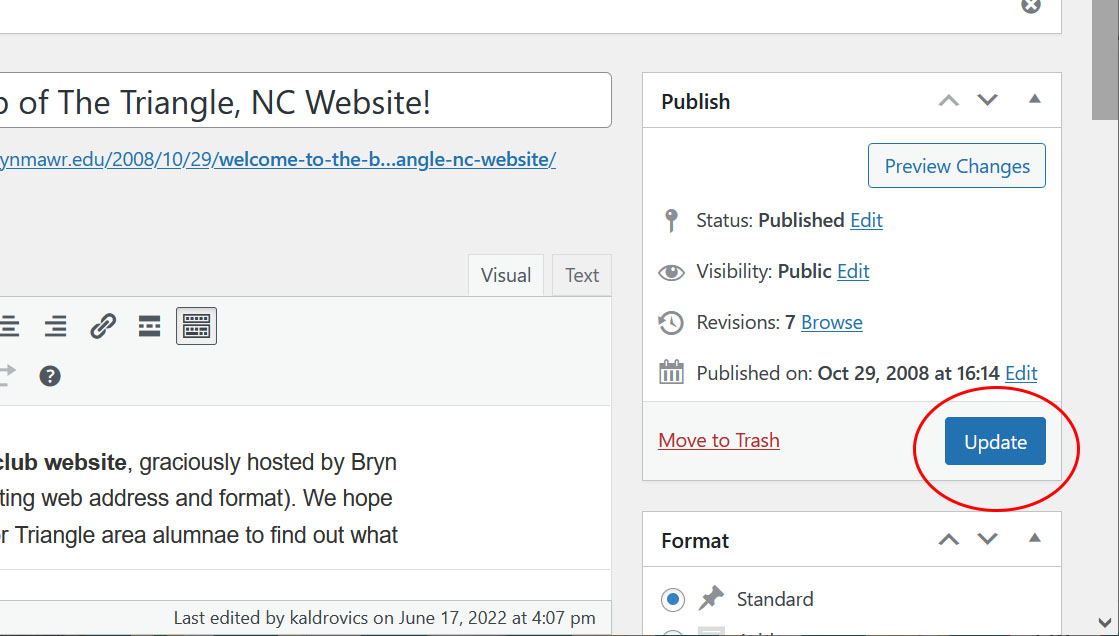Switch to the Visual editor tab
Screen dimensions: 1119x636
[505, 275]
